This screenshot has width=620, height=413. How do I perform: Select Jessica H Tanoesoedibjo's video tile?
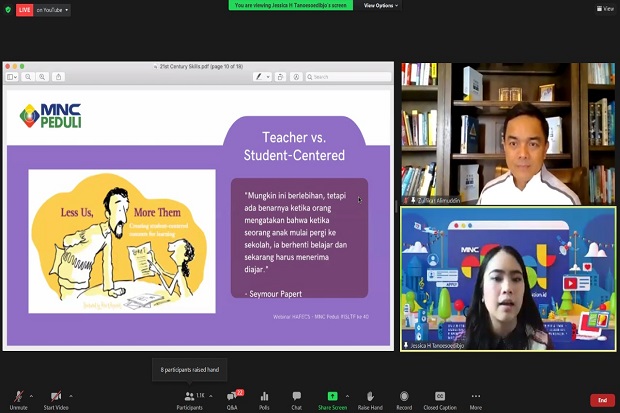[508, 278]
